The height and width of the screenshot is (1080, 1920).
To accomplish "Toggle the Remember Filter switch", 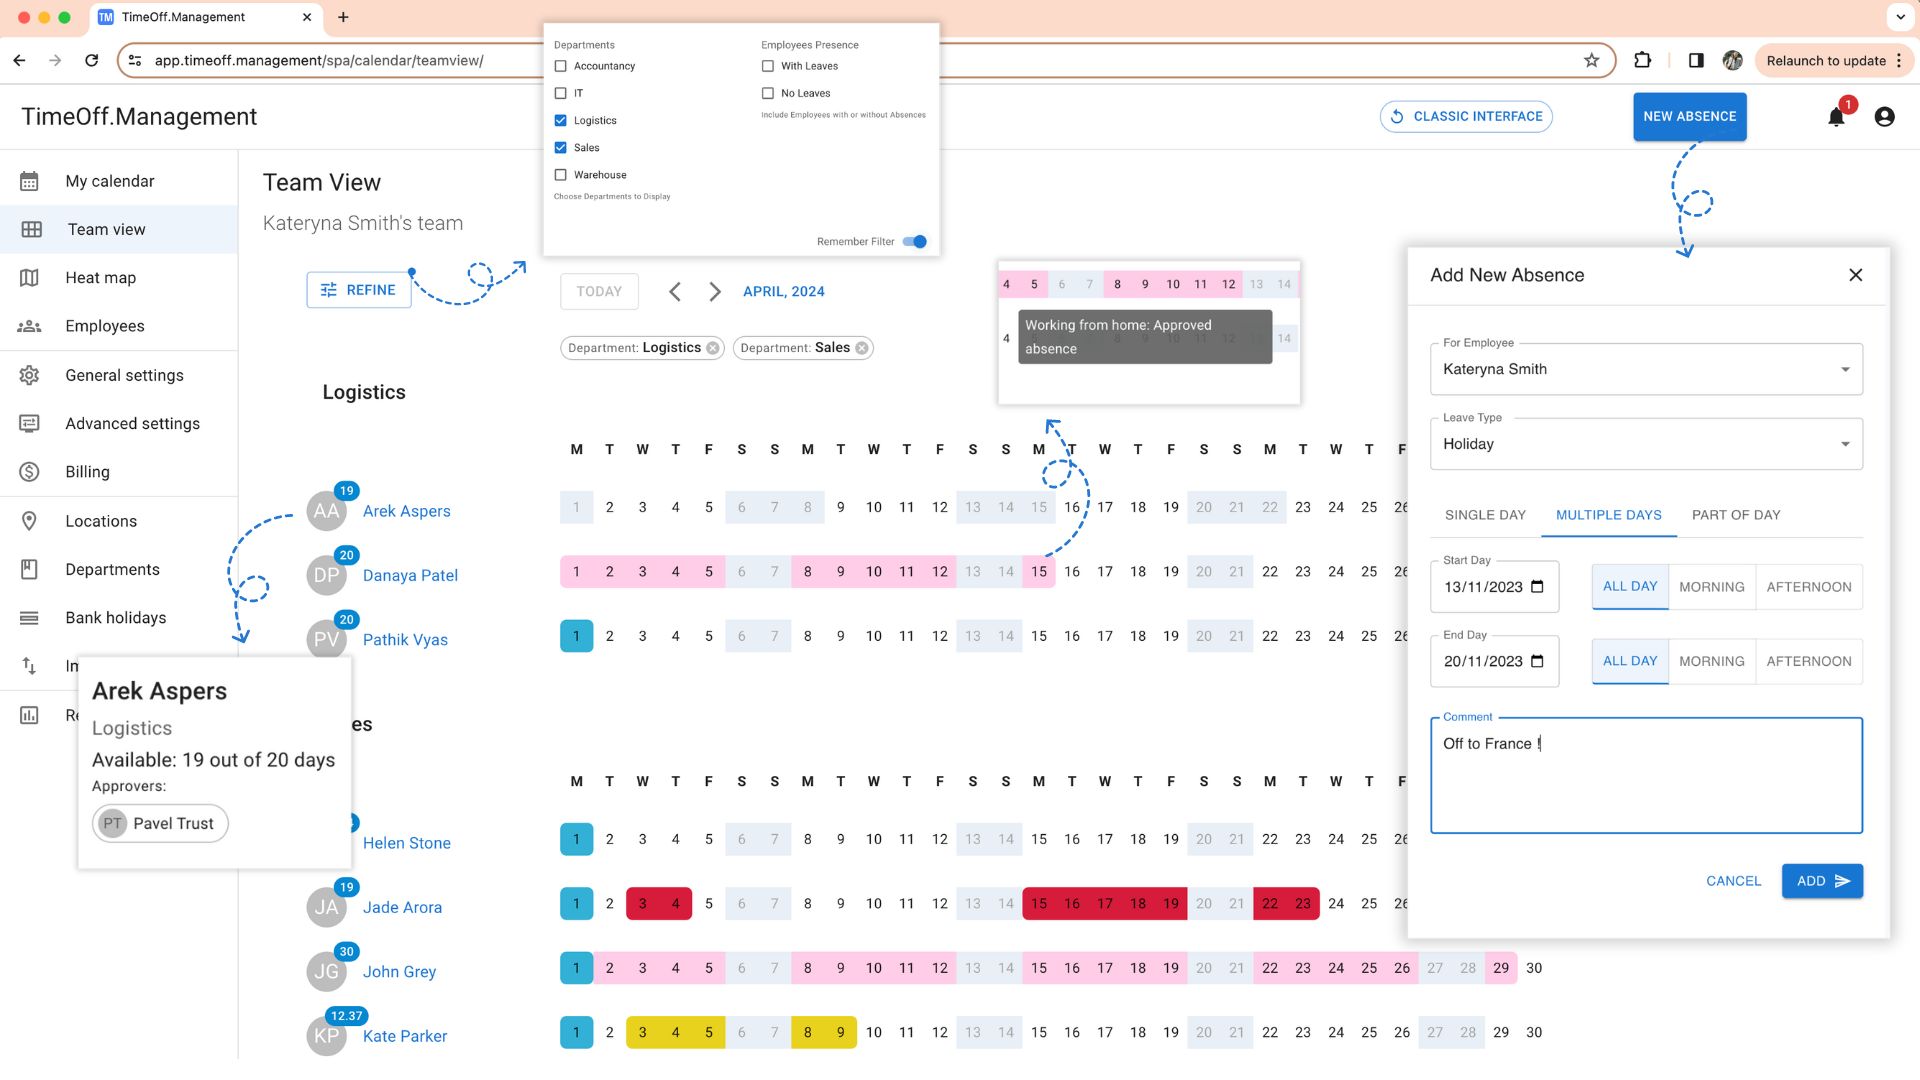I will (x=915, y=241).
